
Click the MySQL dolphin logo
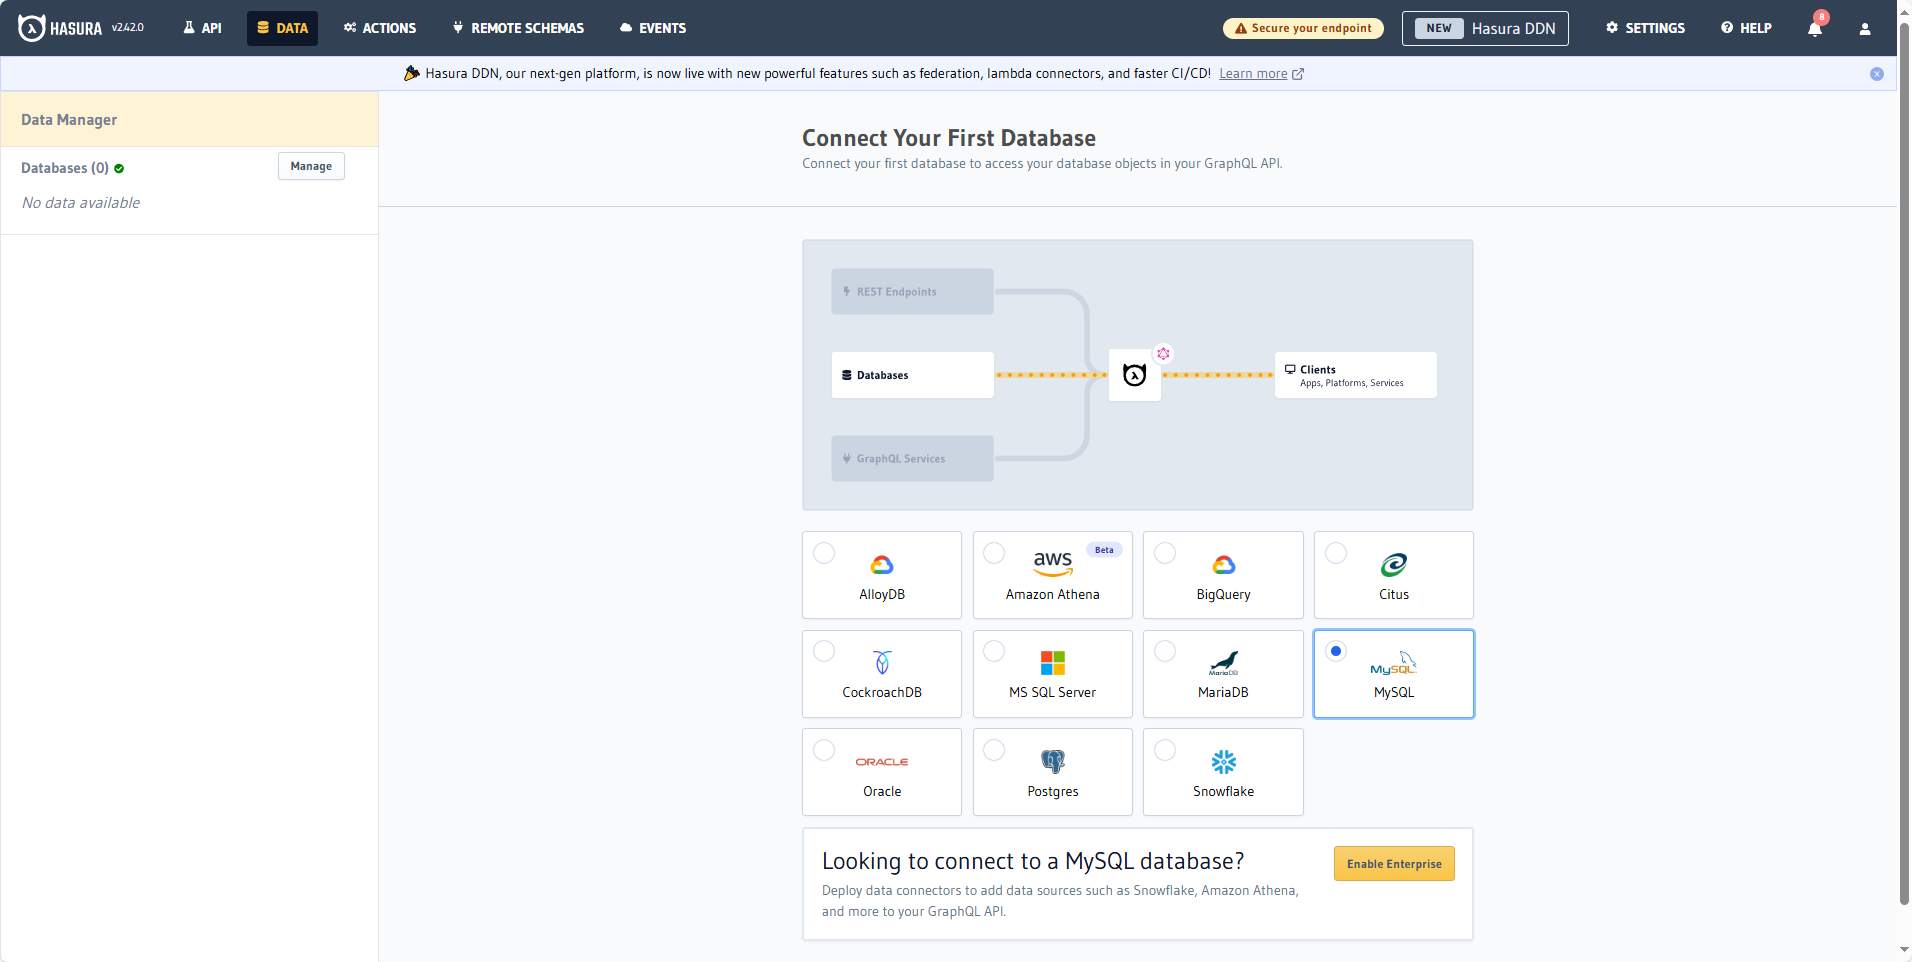tap(1394, 663)
